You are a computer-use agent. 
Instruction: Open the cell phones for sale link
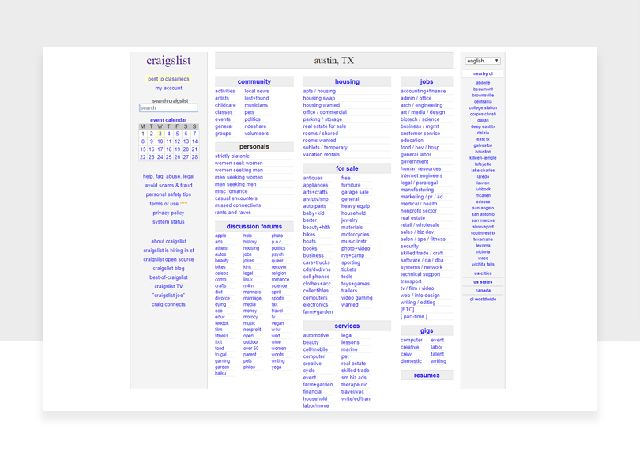(316, 276)
